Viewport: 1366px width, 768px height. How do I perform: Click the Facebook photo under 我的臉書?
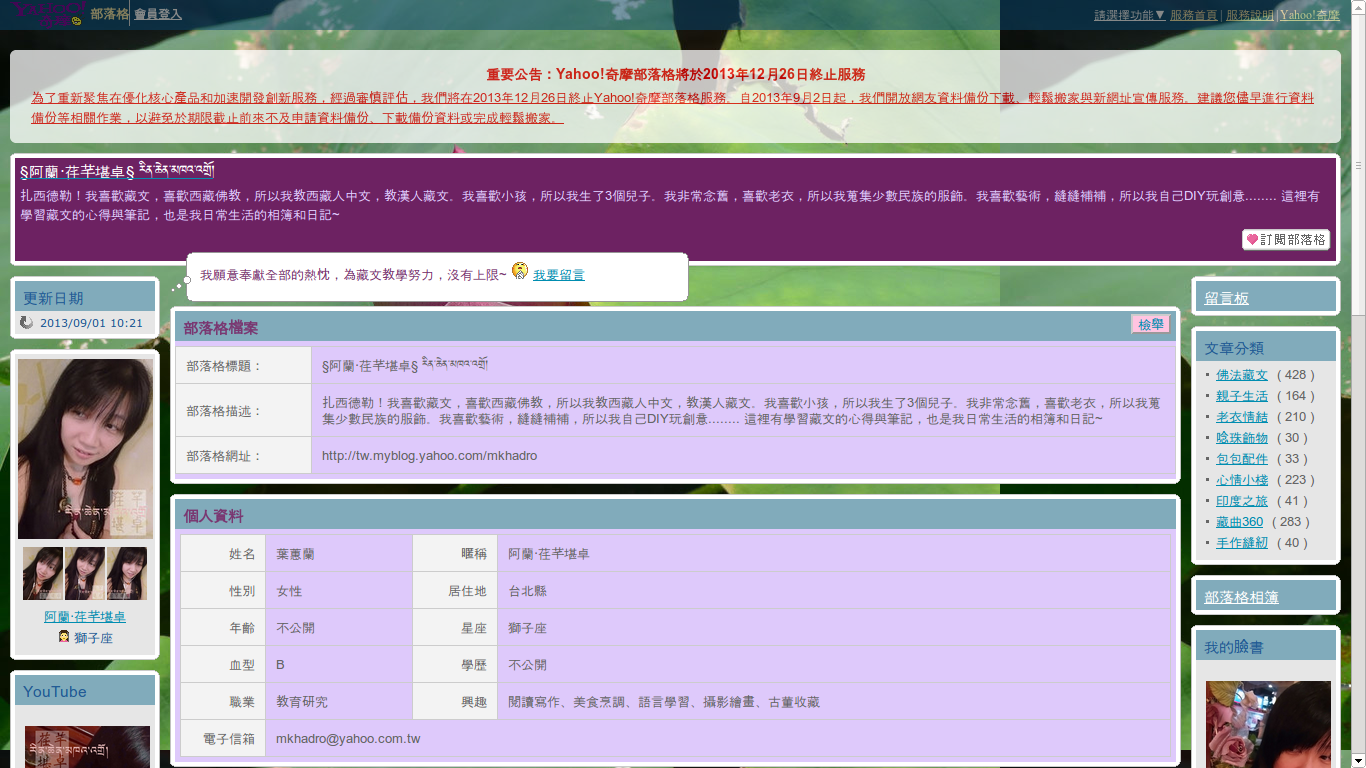pyautogui.click(x=1268, y=724)
